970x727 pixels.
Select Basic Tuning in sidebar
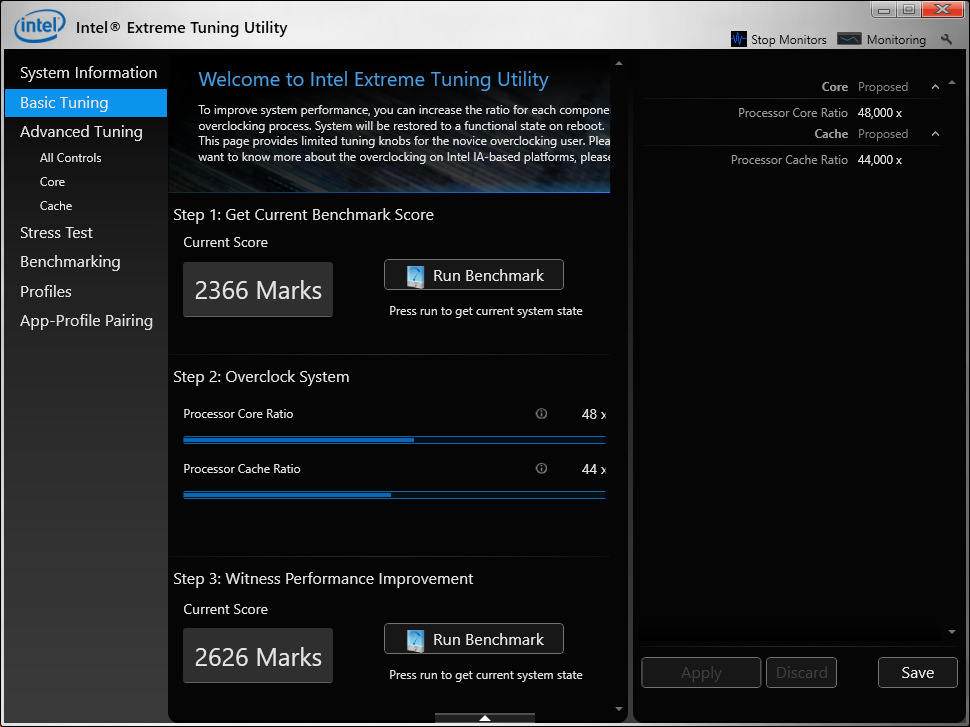point(86,103)
